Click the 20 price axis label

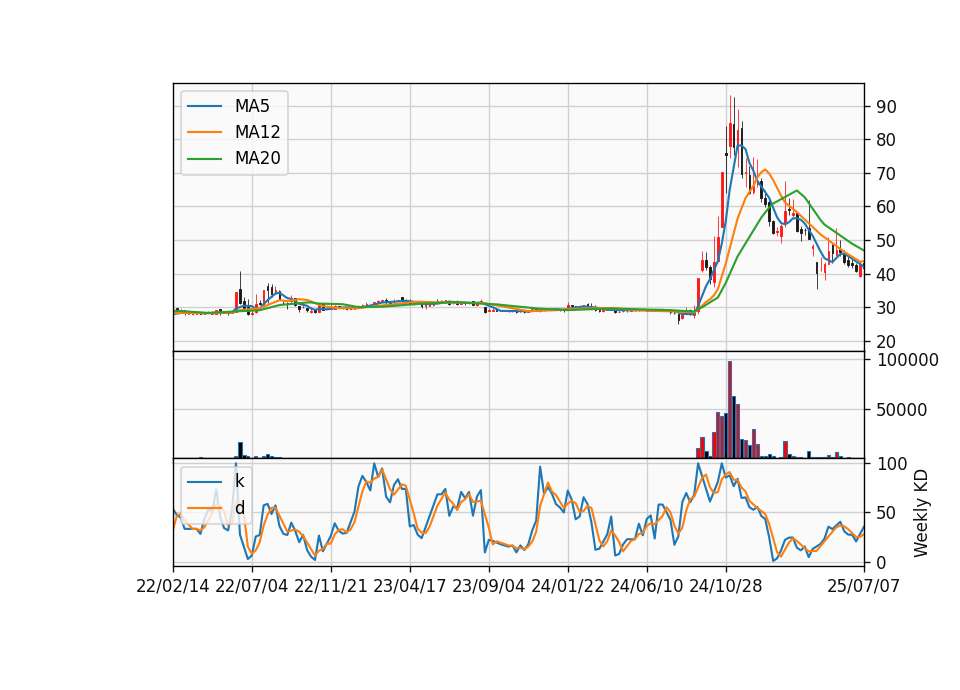click(x=886, y=342)
